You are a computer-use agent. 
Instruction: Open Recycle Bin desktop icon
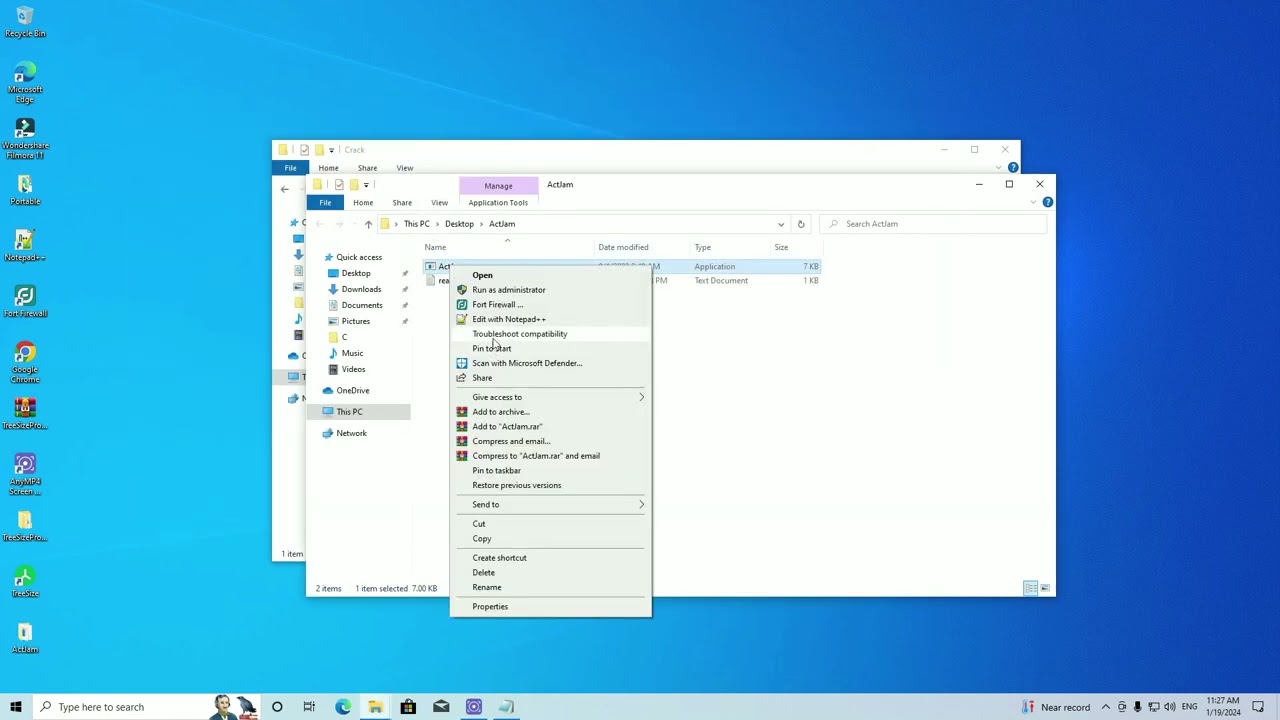pos(25,23)
